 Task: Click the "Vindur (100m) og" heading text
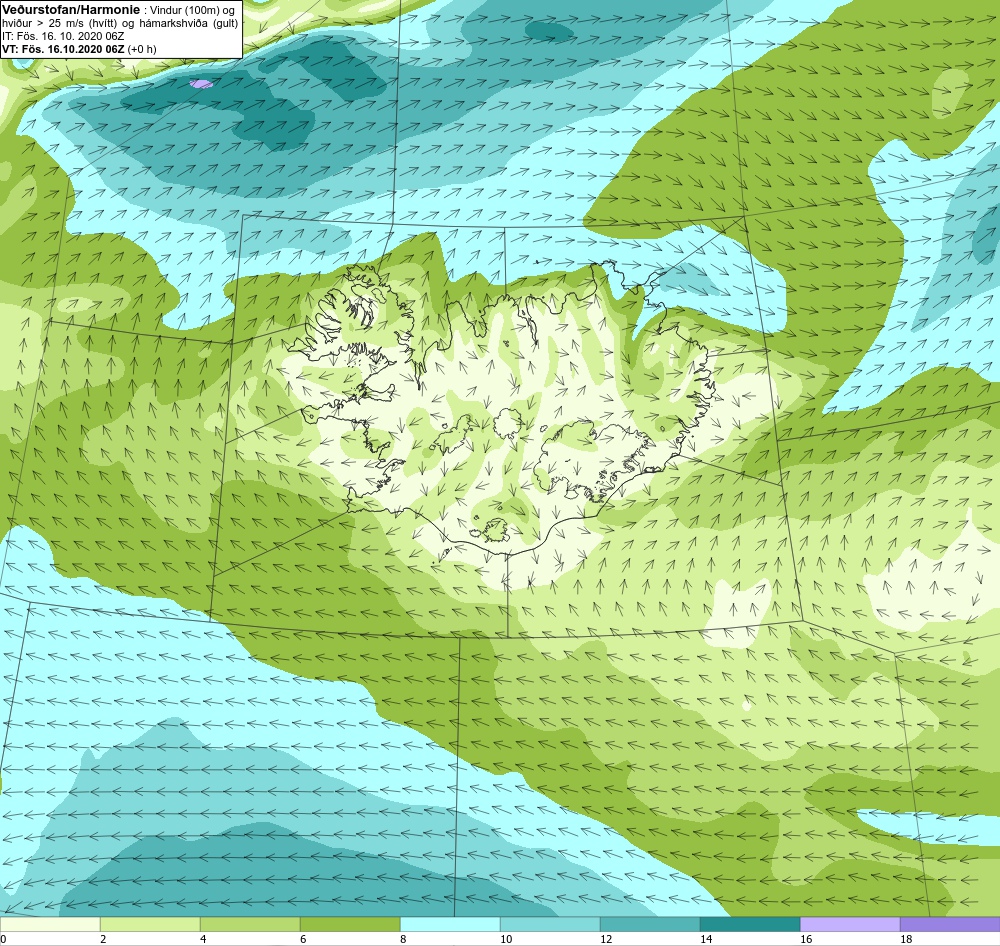click(x=192, y=11)
